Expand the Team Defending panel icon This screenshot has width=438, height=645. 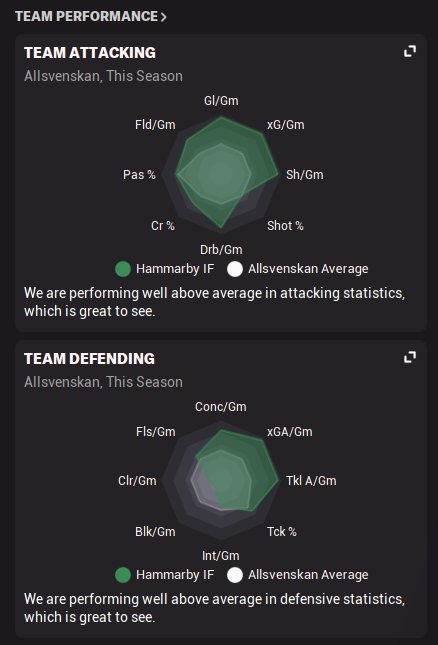click(410, 357)
